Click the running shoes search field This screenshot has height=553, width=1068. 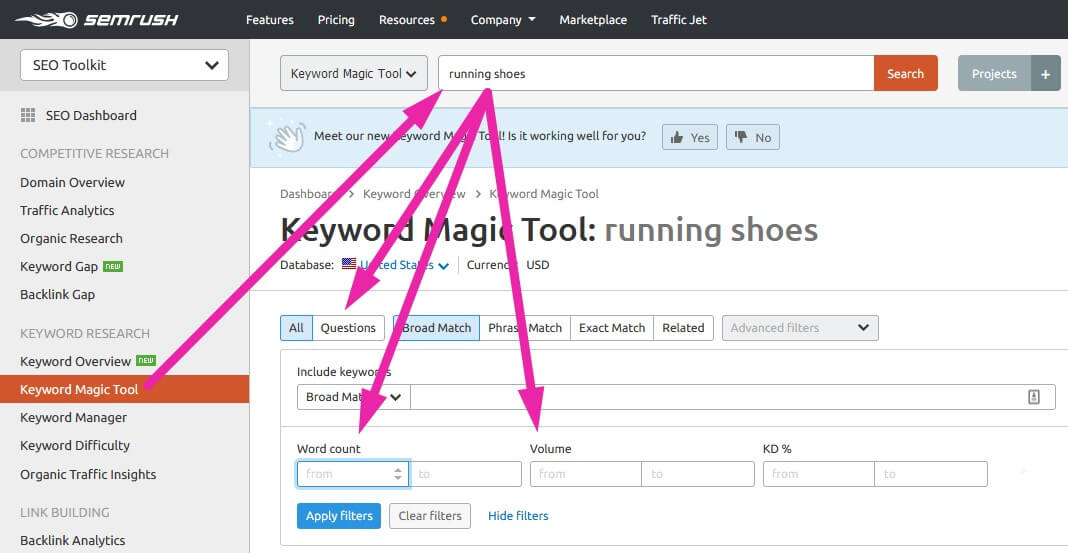click(x=656, y=74)
